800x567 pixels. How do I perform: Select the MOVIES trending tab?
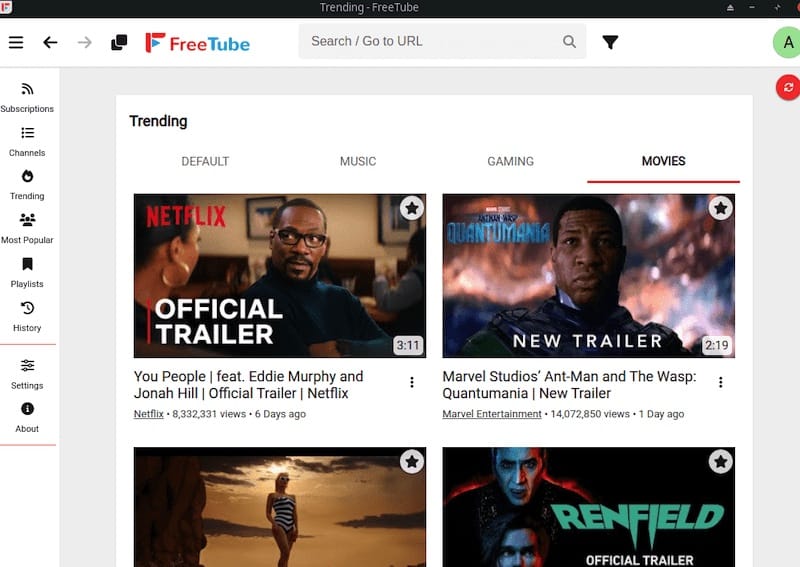coord(663,162)
